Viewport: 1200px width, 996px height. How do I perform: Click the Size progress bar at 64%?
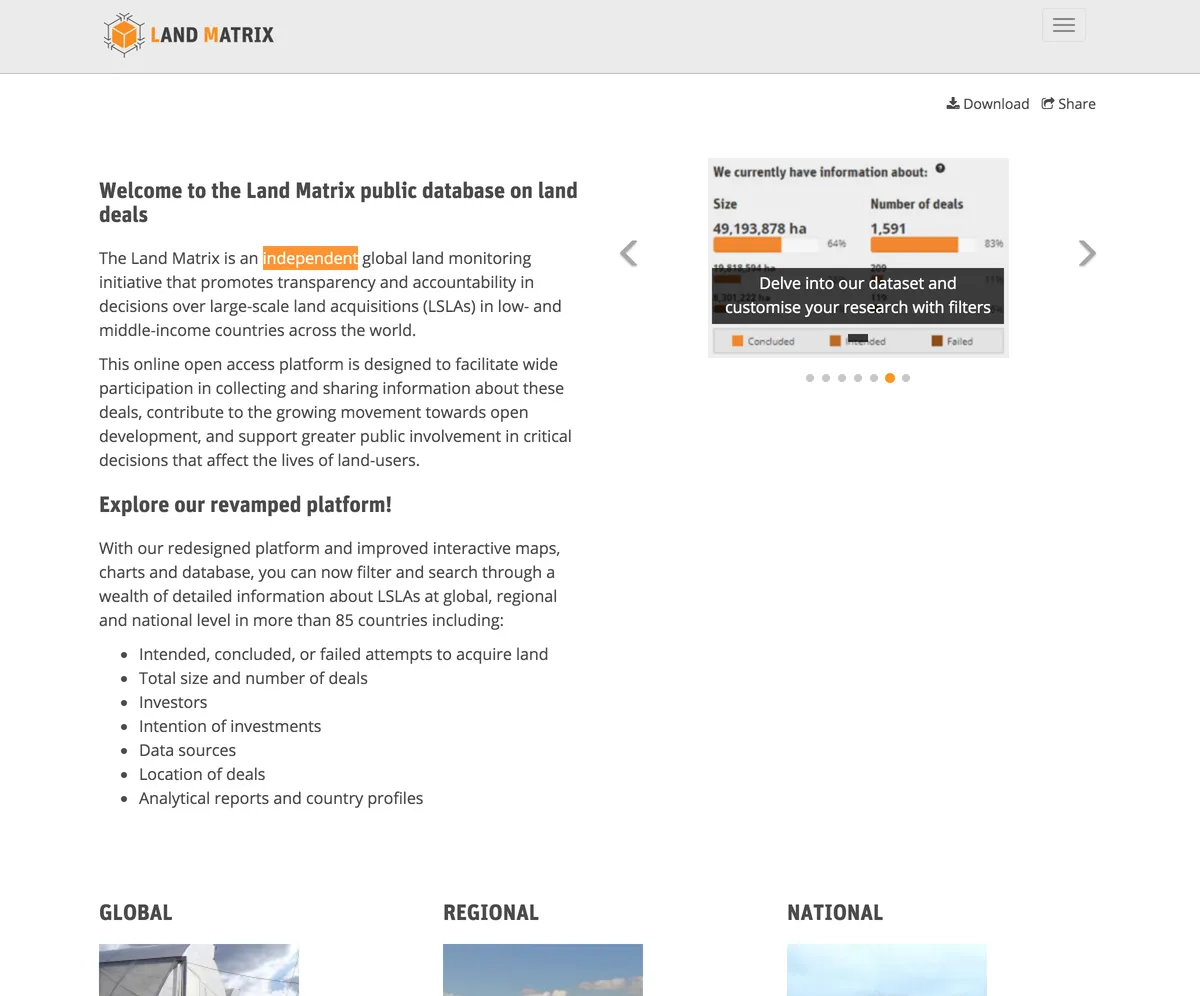[766, 244]
